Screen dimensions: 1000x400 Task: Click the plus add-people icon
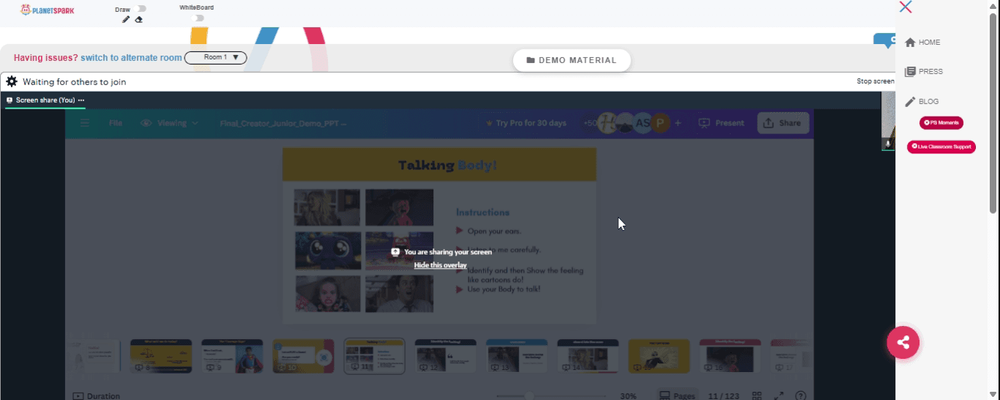coord(678,123)
